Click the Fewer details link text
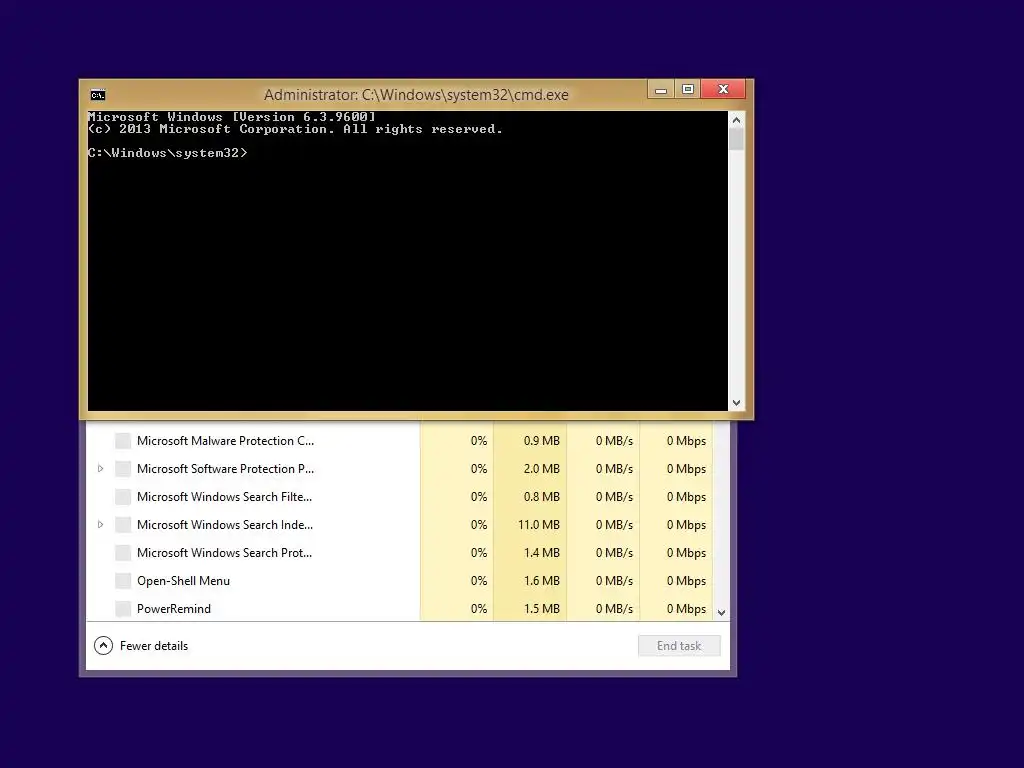The height and width of the screenshot is (768, 1024). (x=153, y=646)
